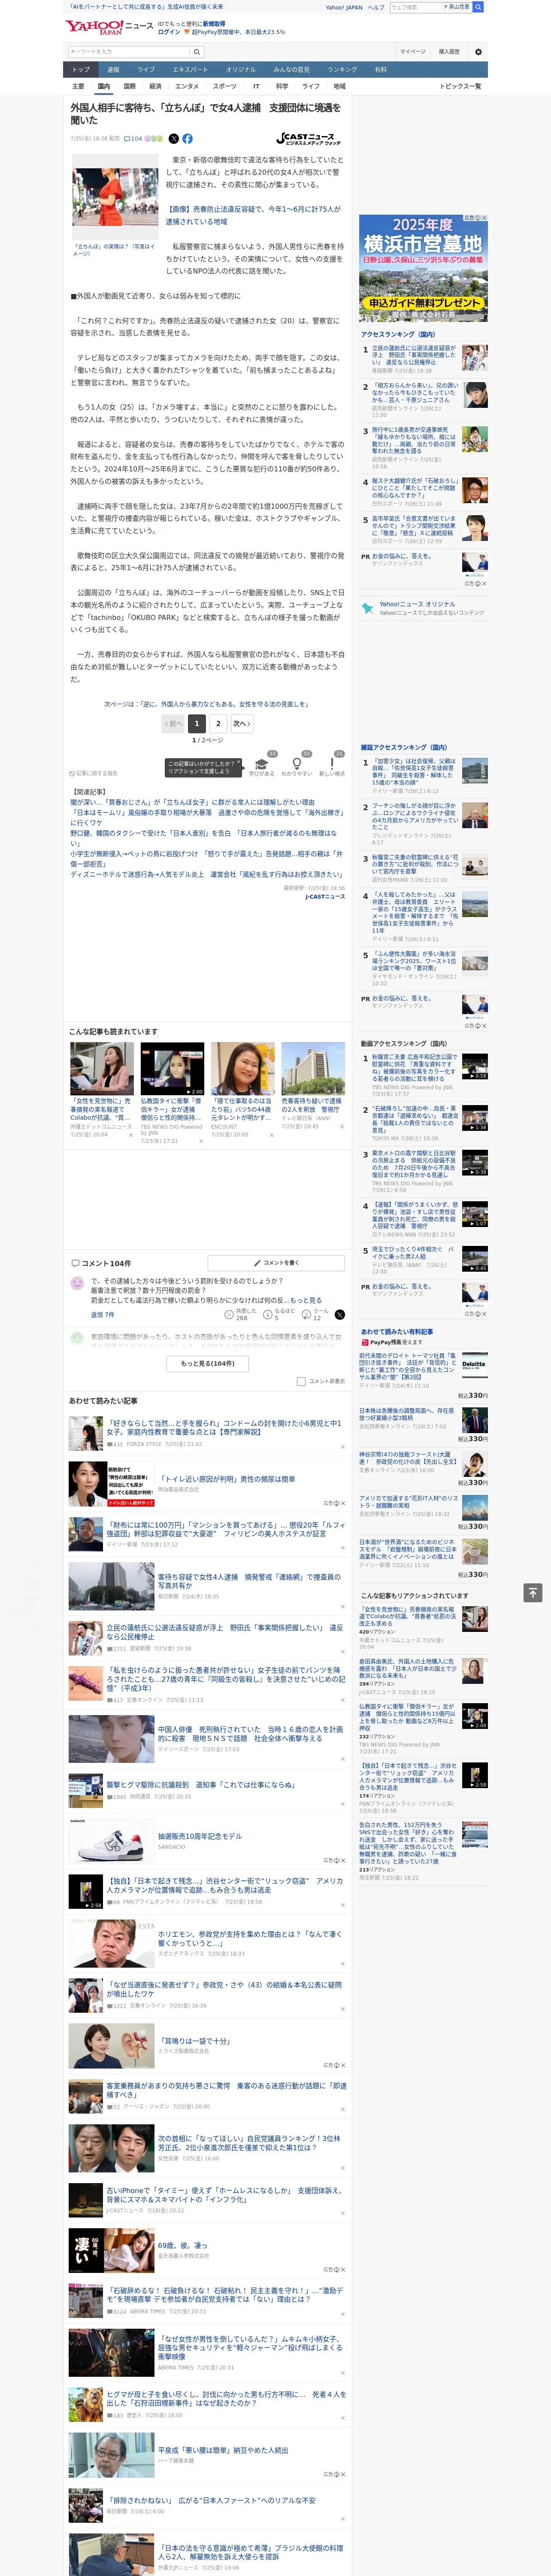Open the 購入履歴 menu
The height and width of the screenshot is (2576, 551).
tap(449, 52)
